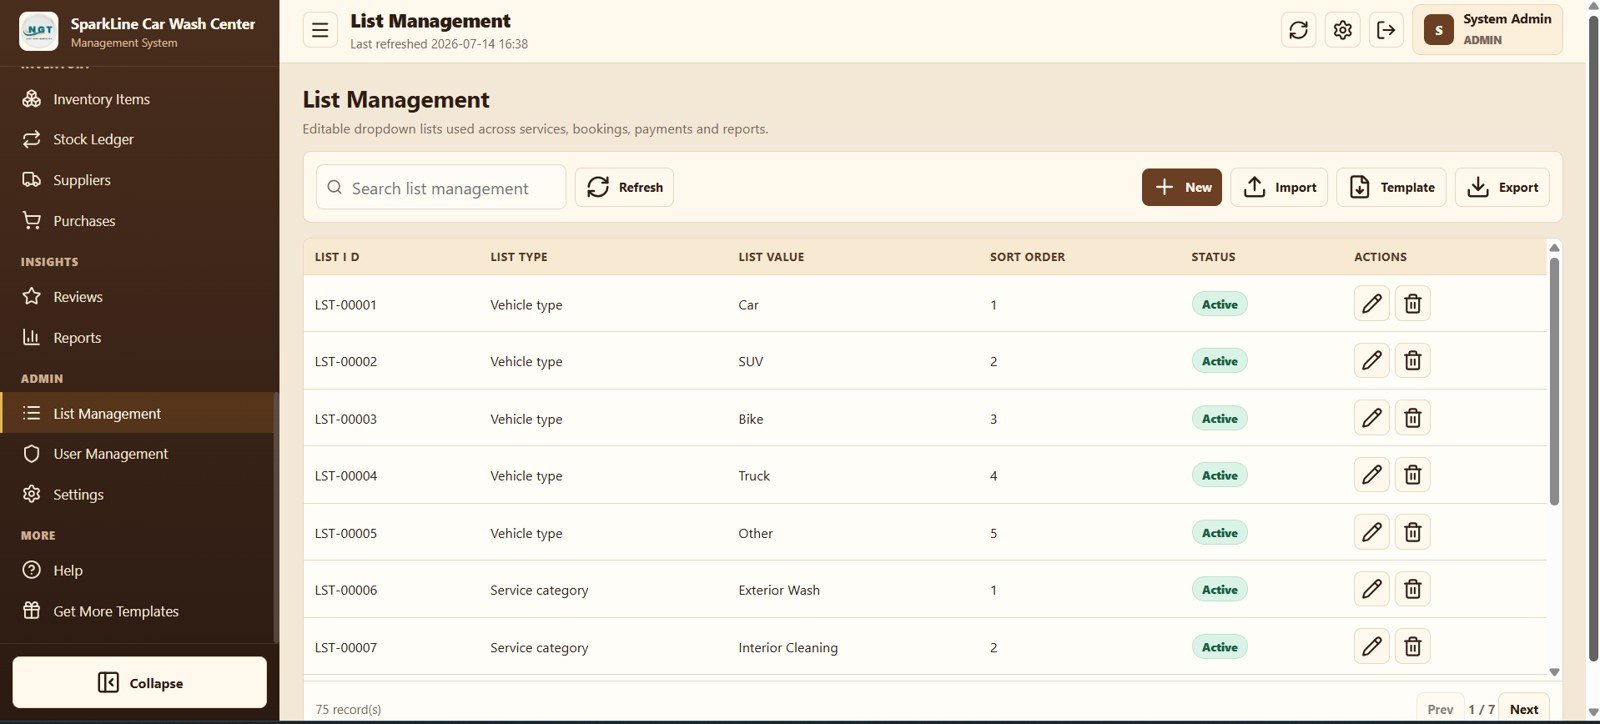
Task: Edit the Bike row with pencil icon
Action: coord(1371,417)
